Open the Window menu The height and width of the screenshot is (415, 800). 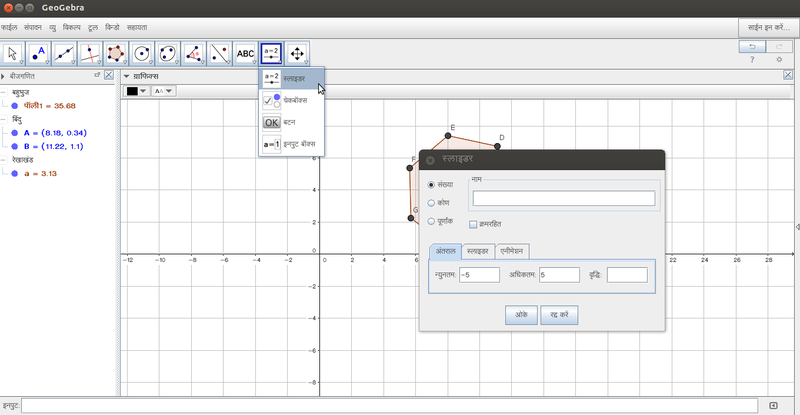(x=112, y=28)
